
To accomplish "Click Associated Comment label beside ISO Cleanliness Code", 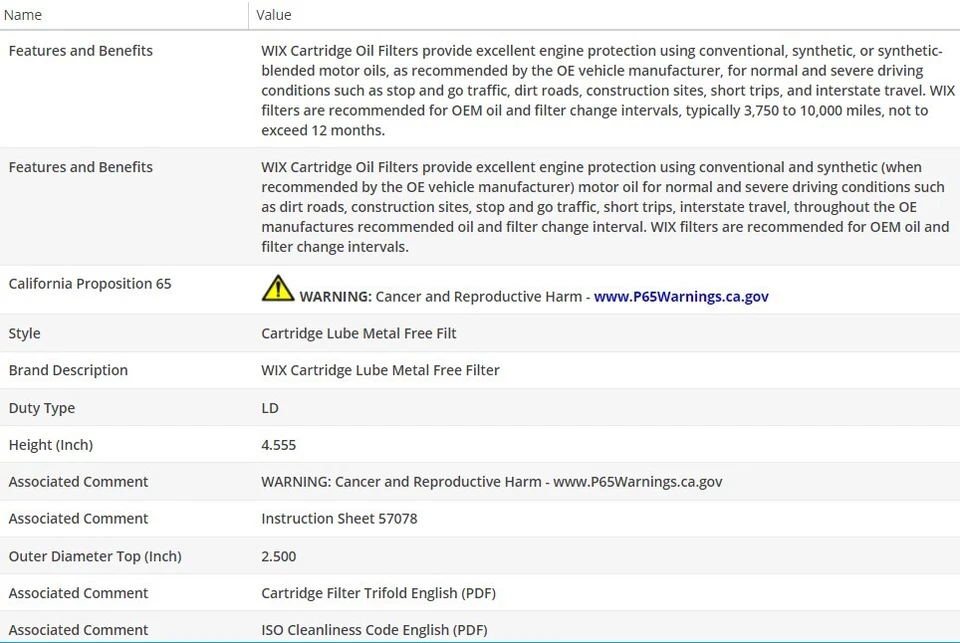I will 78,630.
